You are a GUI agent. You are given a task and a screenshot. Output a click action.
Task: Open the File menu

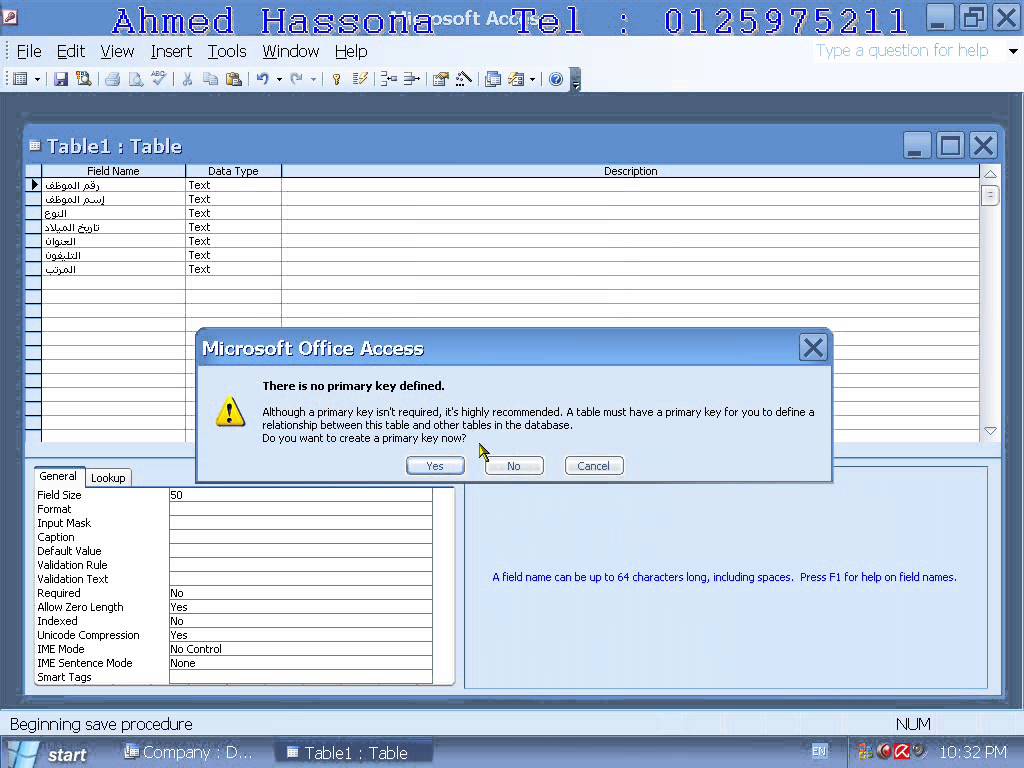[x=29, y=51]
